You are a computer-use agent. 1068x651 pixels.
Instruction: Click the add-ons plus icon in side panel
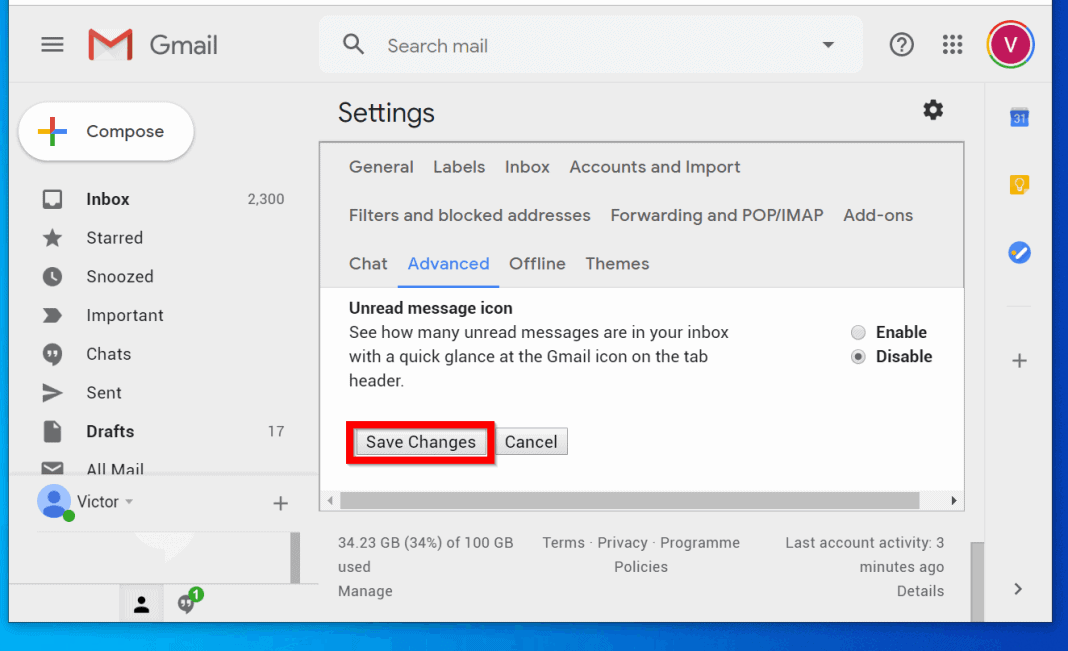pyautogui.click(x=1019, y=361)
